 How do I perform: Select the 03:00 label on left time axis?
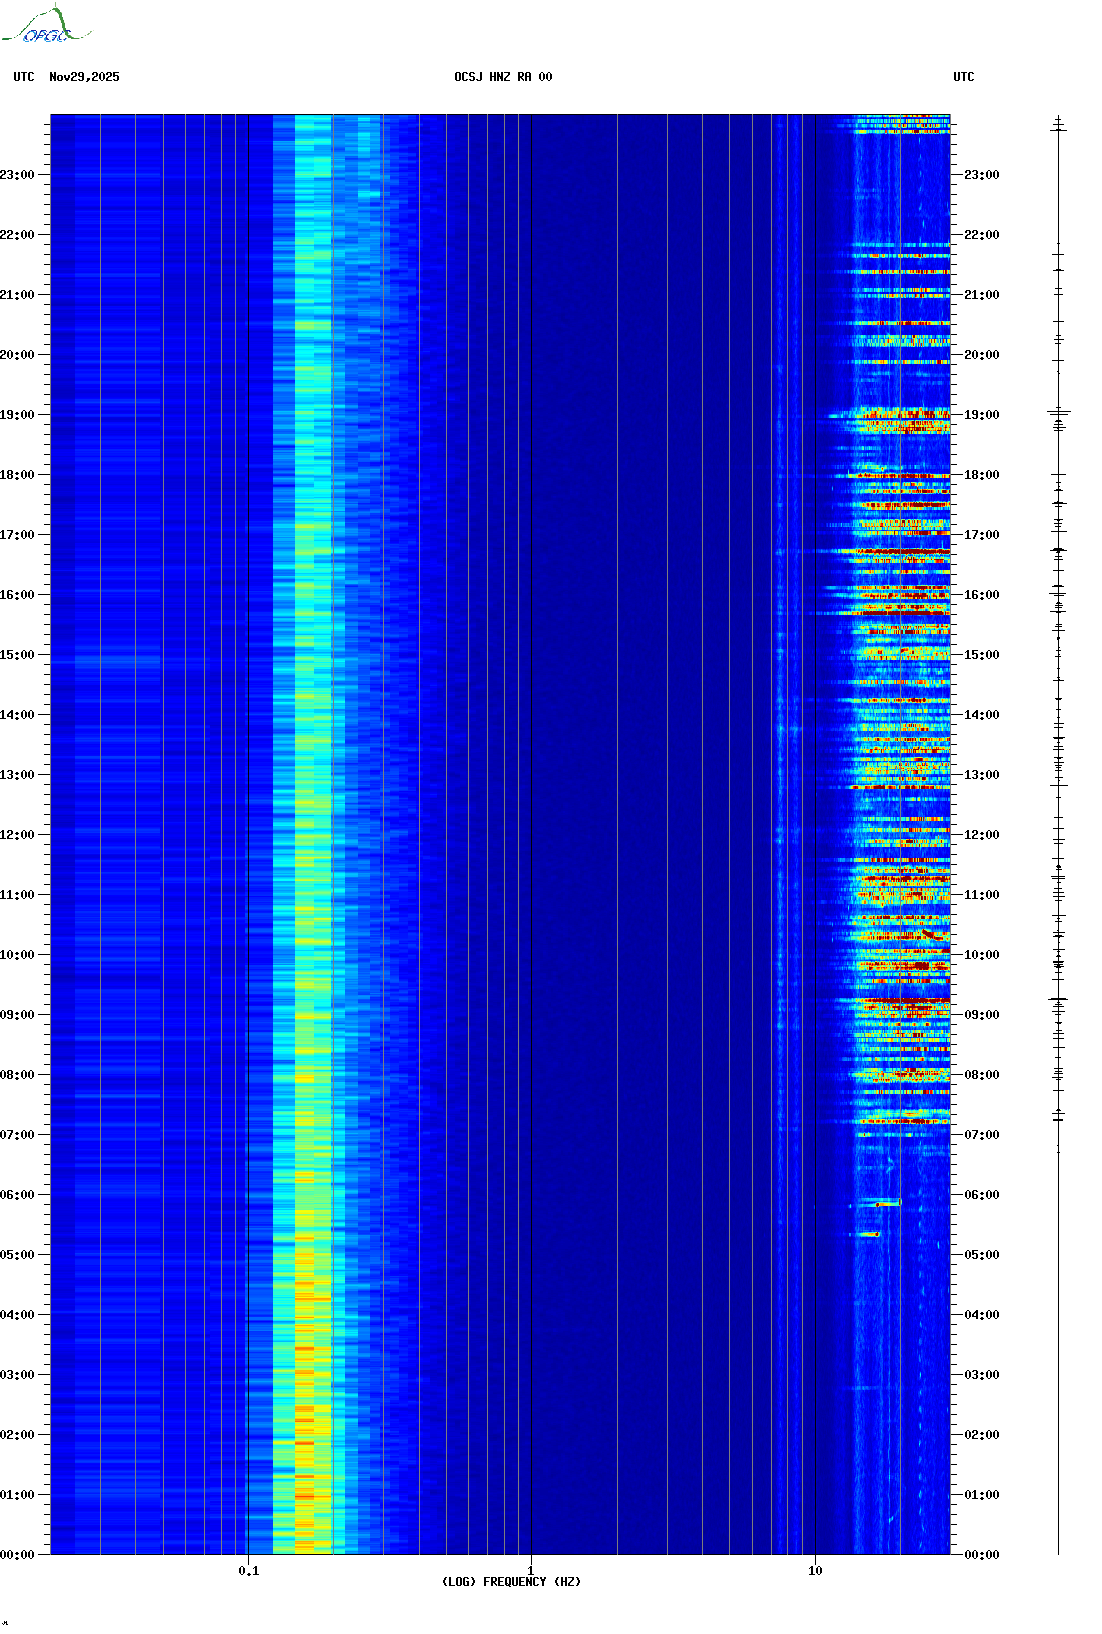[18, 1375]
